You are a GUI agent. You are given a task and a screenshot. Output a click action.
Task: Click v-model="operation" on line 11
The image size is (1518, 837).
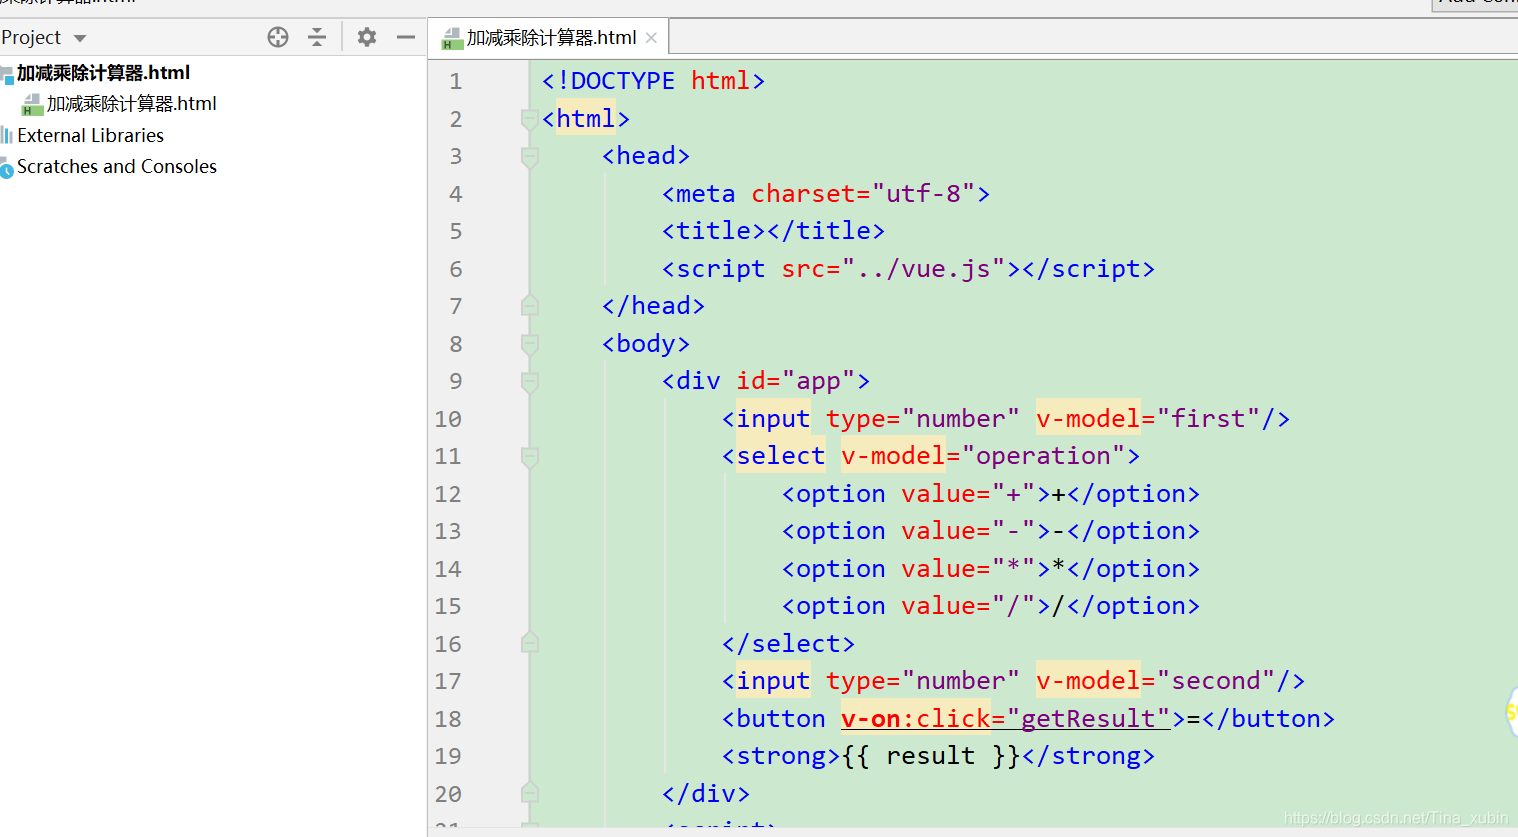pos(983,456)
